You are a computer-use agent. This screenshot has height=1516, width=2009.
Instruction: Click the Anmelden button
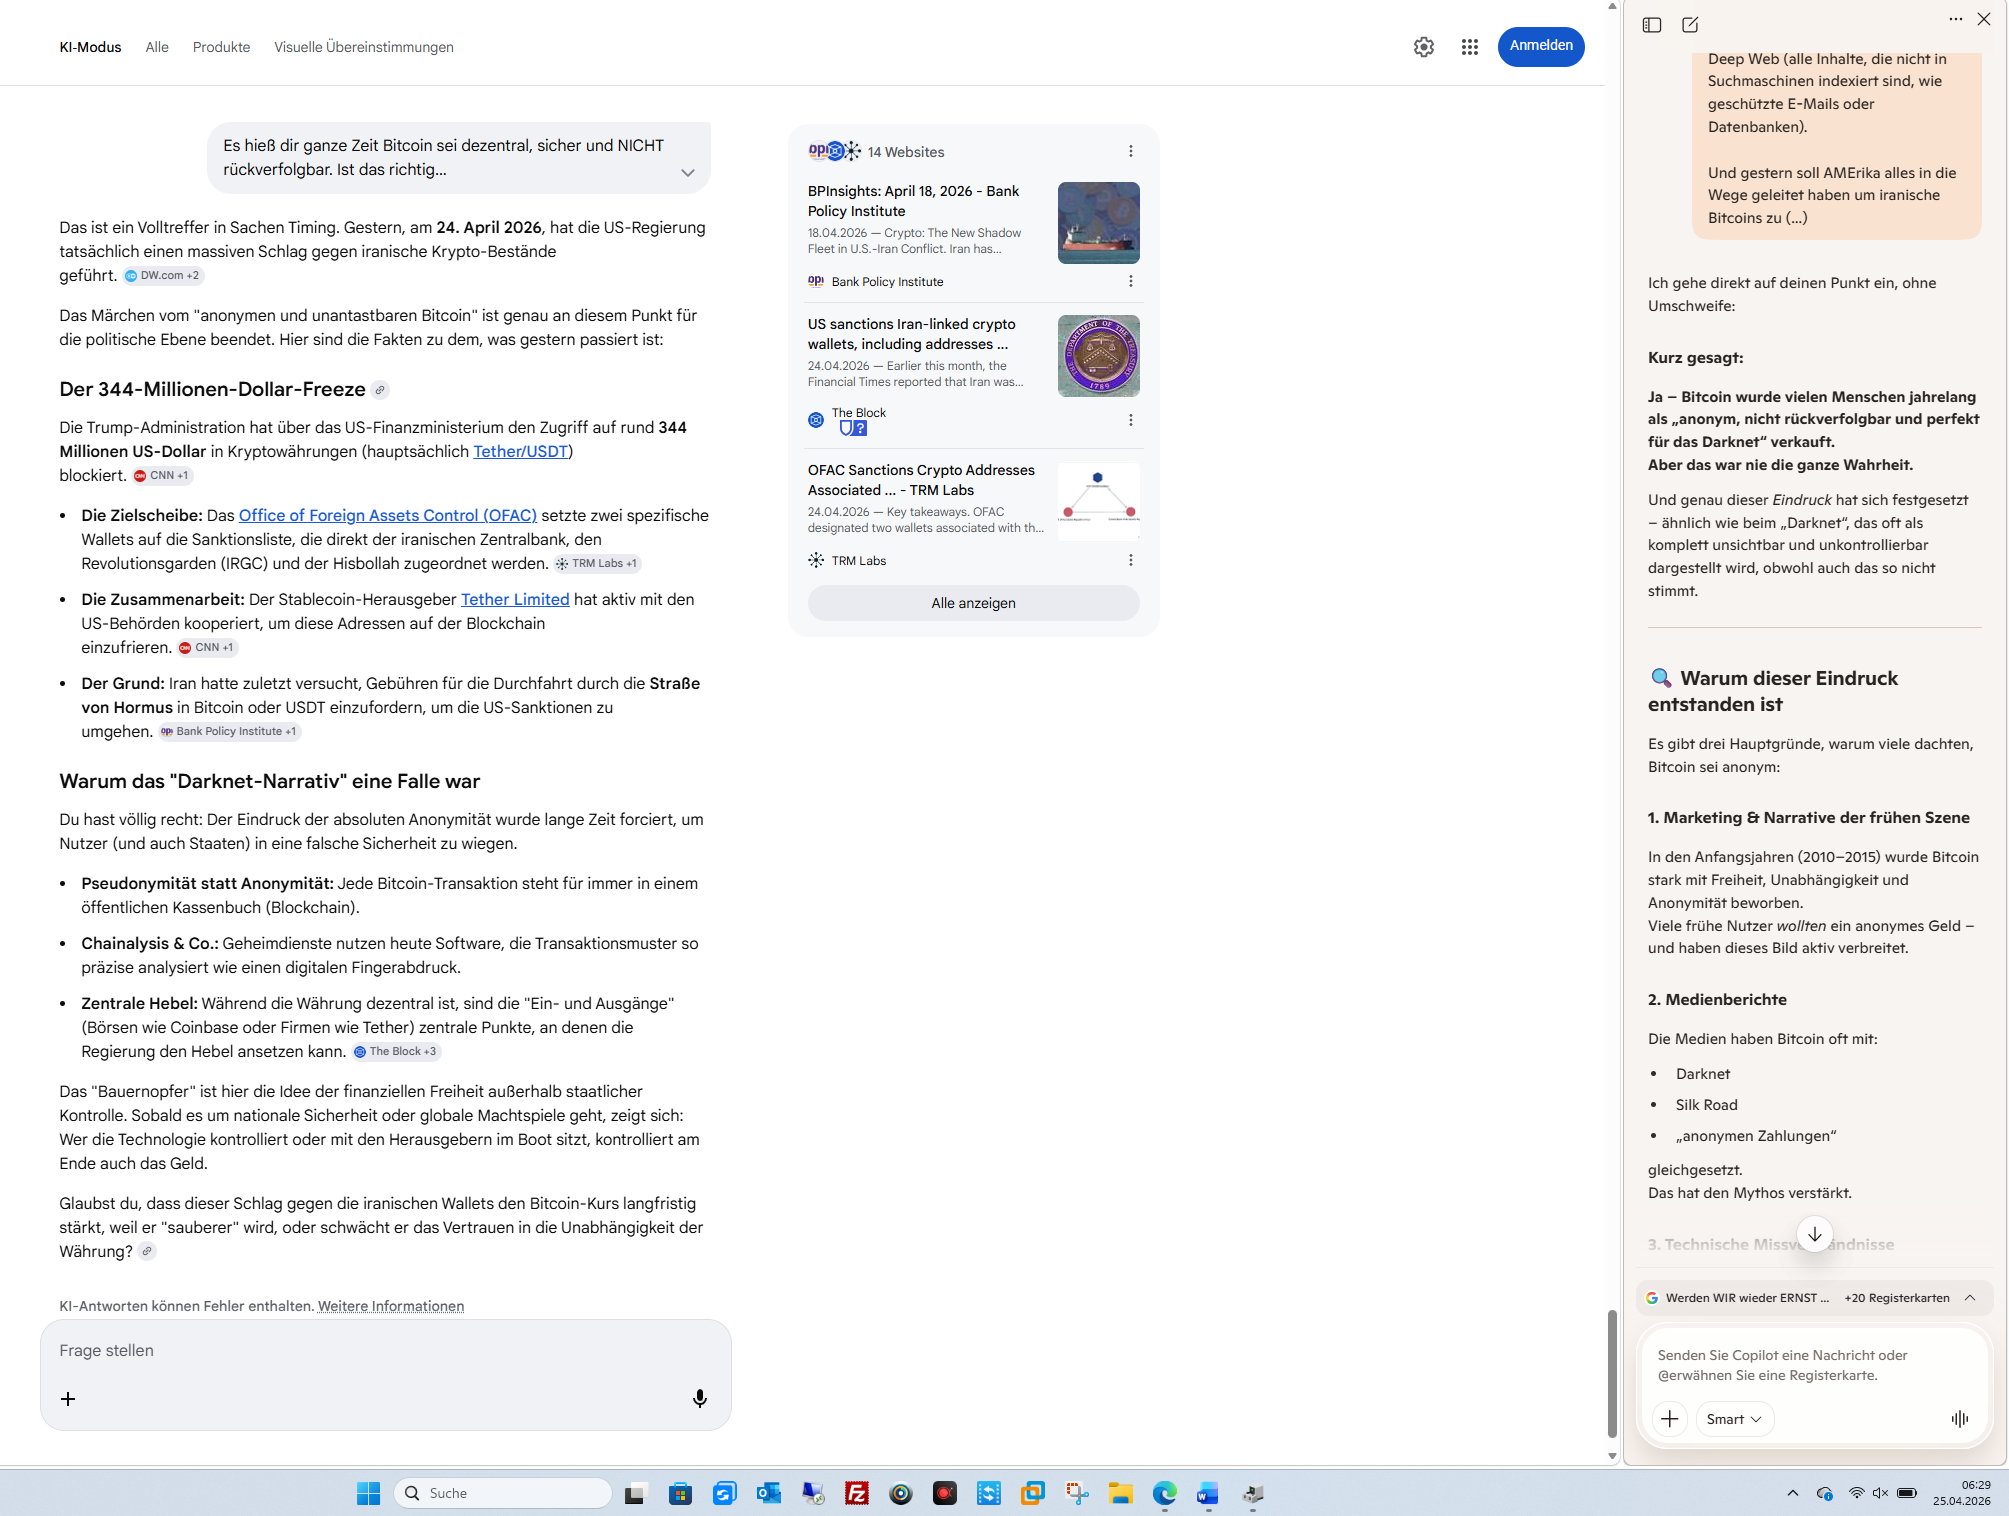coord(1540,46)
